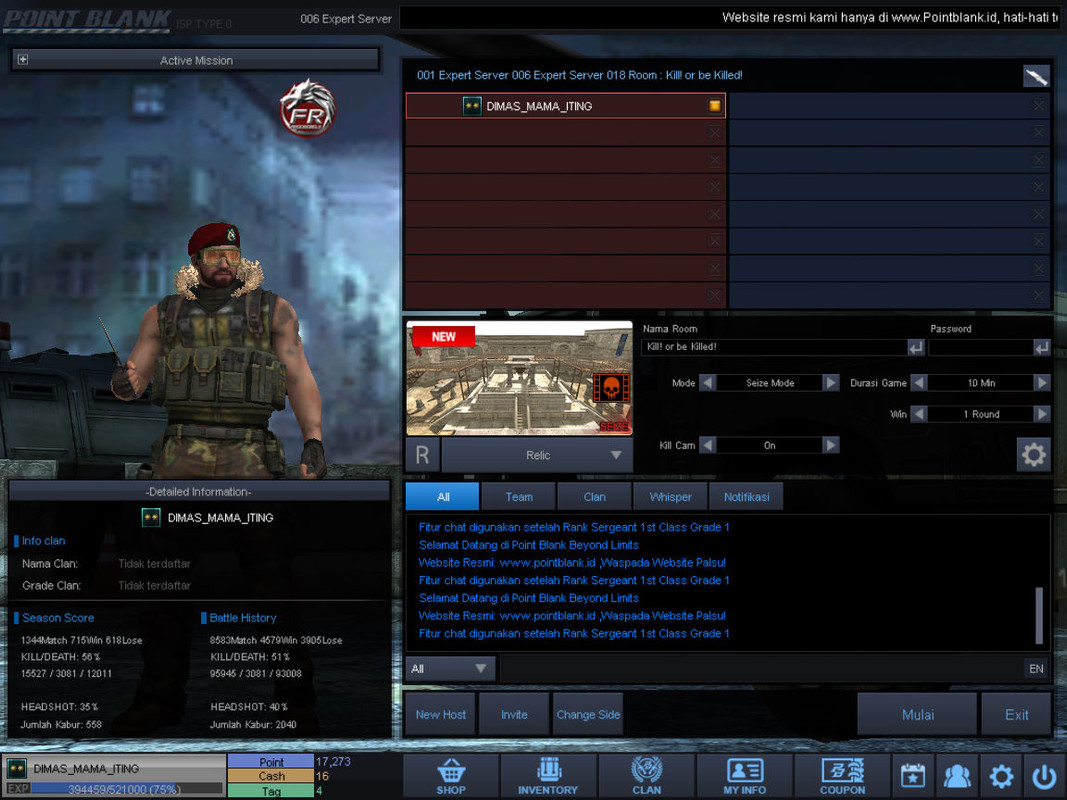Click the FR wolf clan emblem
Screen dimensions: 1067x800
click(x=308, y=107)
